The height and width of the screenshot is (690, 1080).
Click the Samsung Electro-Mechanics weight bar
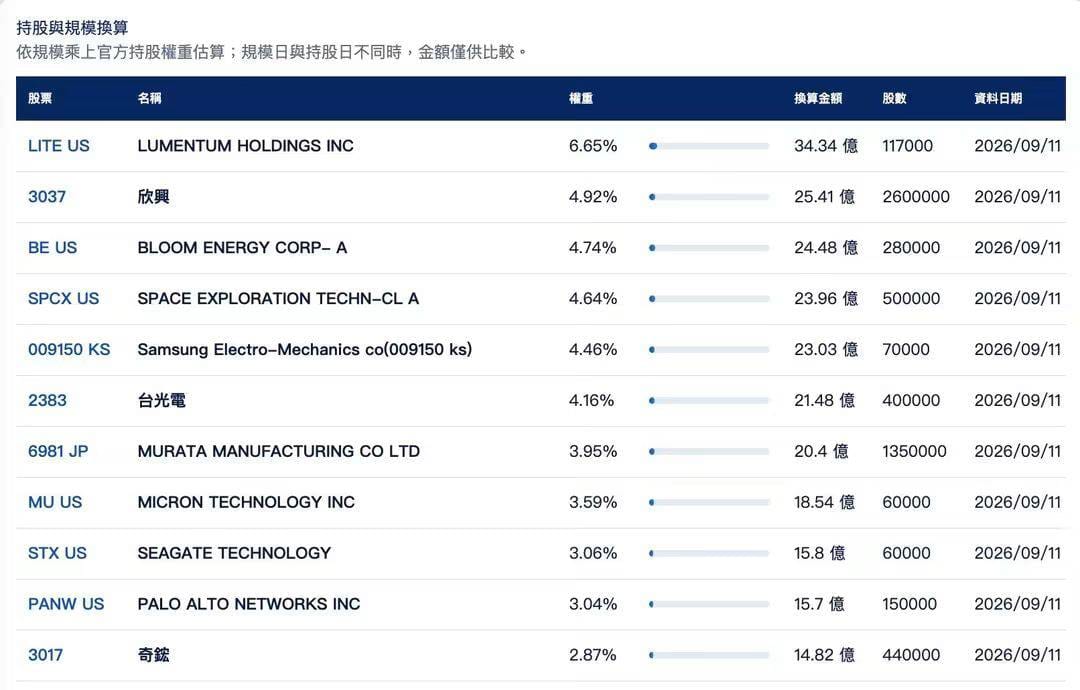pyautogui.click(x=709, y=350)
